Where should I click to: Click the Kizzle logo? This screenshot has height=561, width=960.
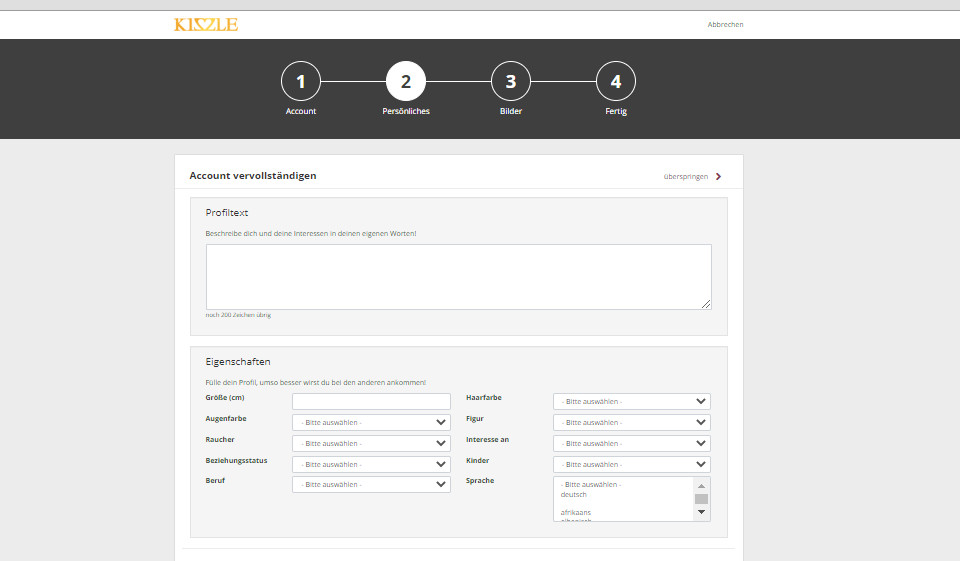tap(206, 24)
